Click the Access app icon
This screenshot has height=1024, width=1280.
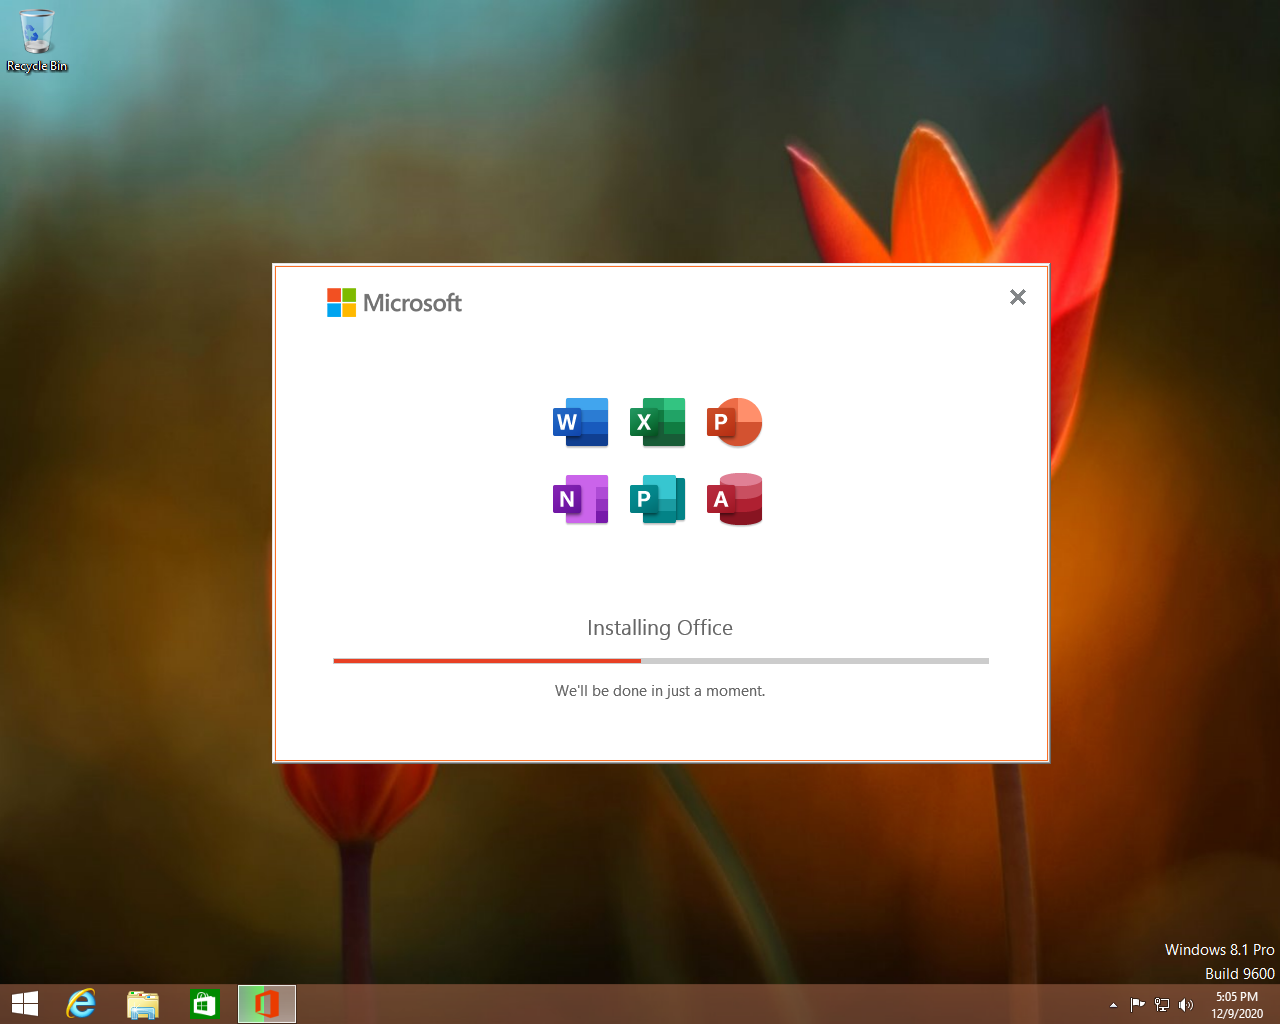pos(735,499)
